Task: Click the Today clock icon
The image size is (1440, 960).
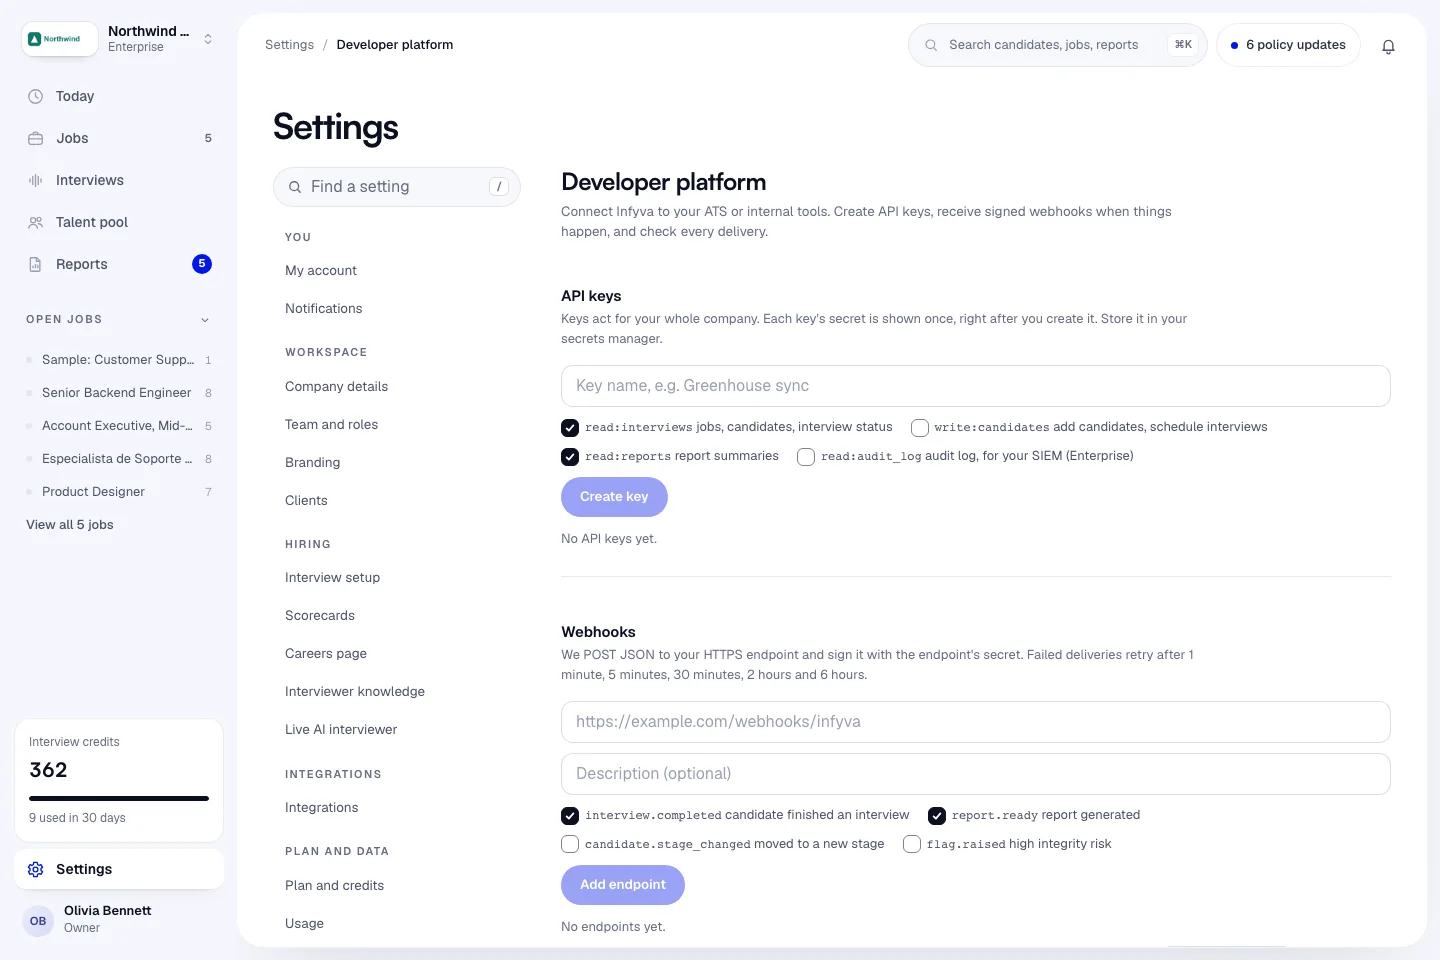Action: click(x=36, y=97)
